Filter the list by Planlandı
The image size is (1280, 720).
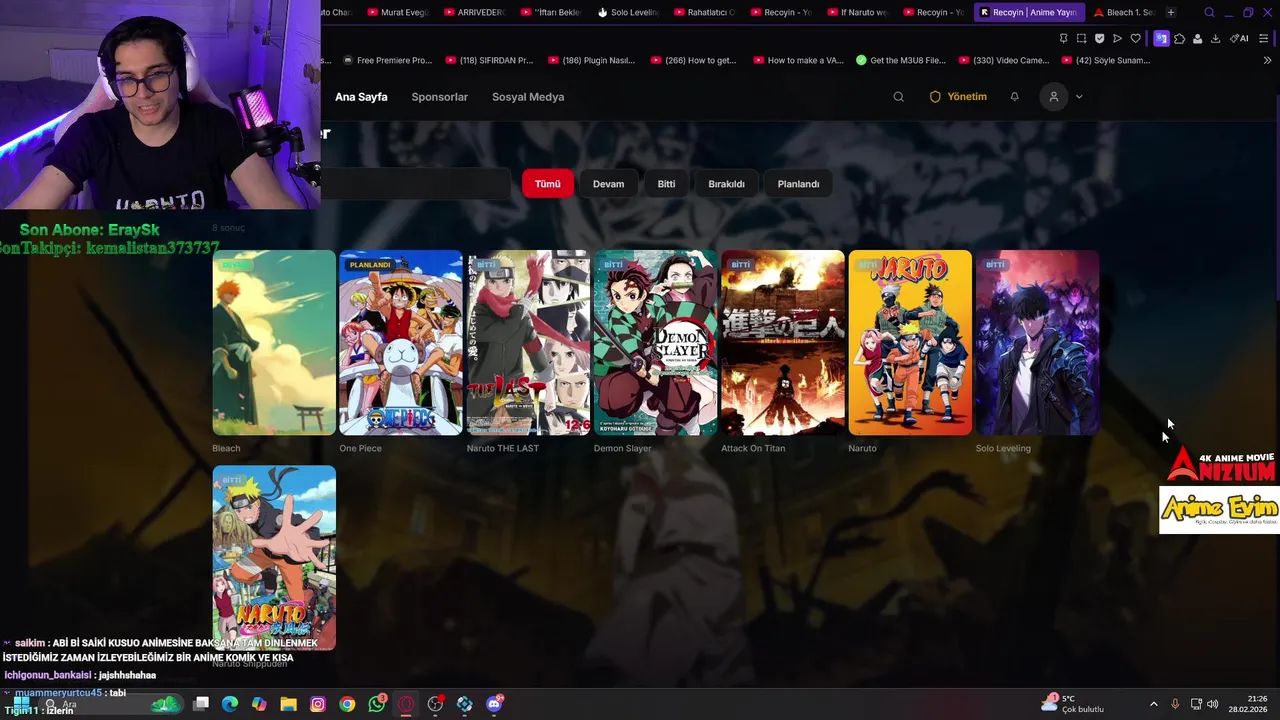[x=798, y=184]
